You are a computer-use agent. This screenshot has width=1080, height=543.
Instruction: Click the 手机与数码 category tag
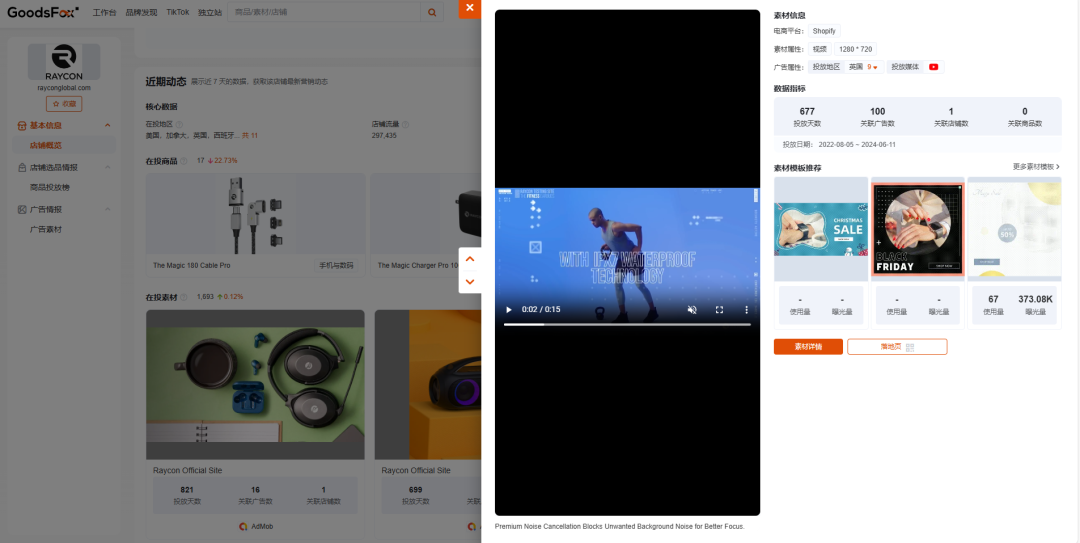point(336,265)
